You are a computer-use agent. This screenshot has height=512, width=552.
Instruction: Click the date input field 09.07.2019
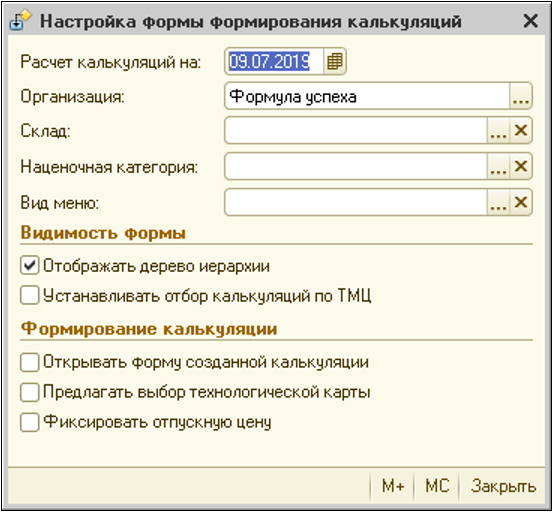274,61
